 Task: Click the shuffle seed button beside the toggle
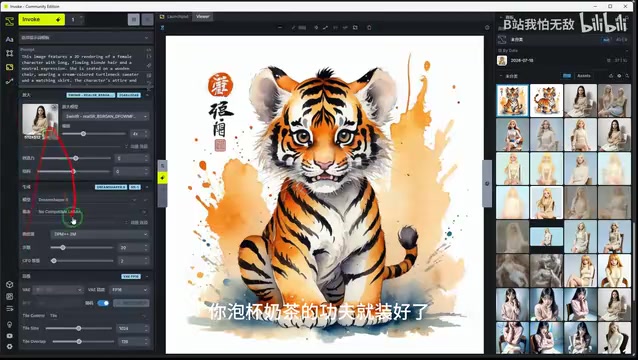[131, 303]
